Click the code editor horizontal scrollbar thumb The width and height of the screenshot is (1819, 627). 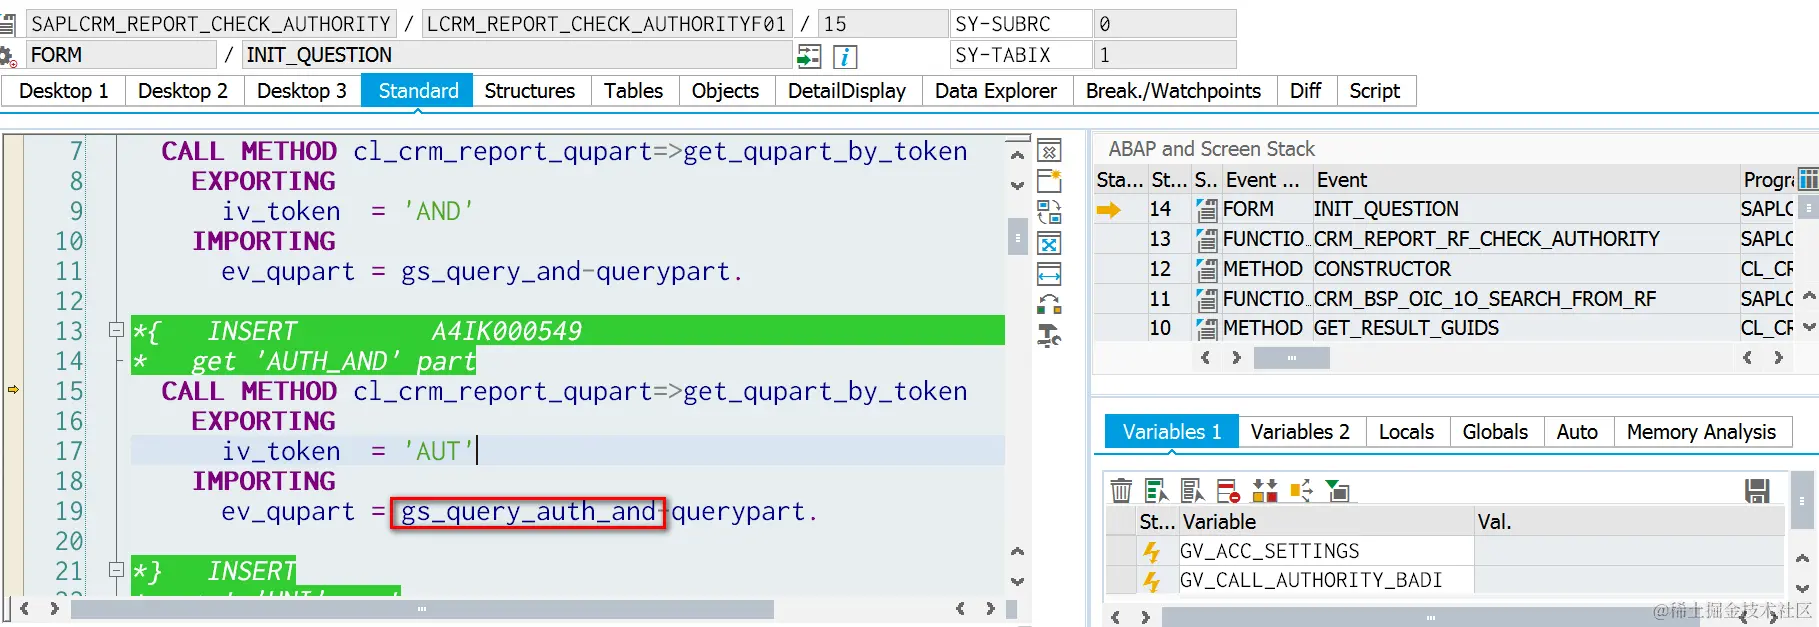coord(422,608)
